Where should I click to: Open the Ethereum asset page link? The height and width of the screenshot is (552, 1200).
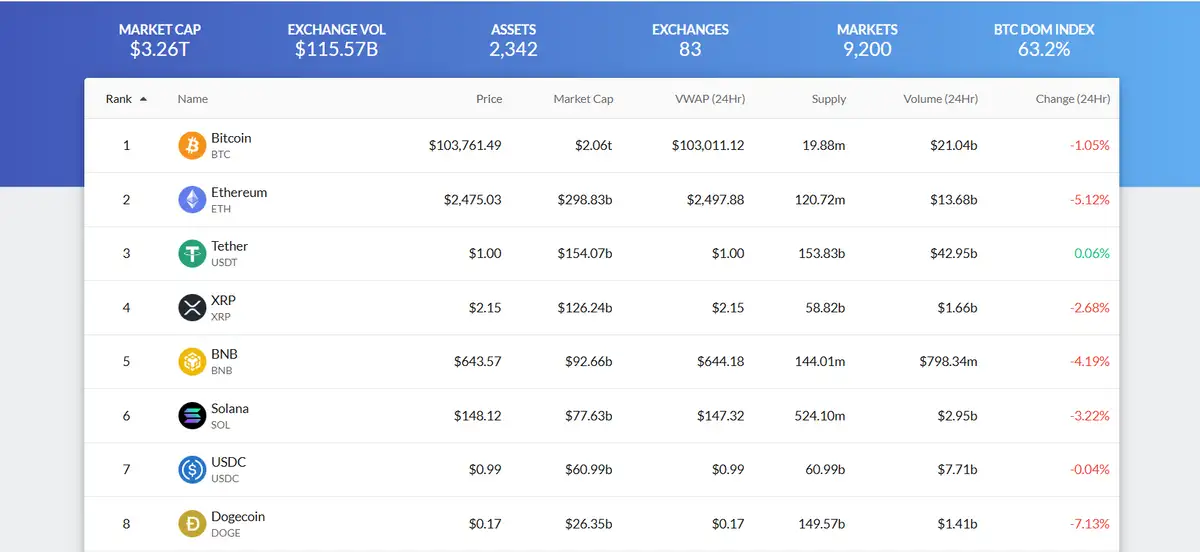pos(239,192)
